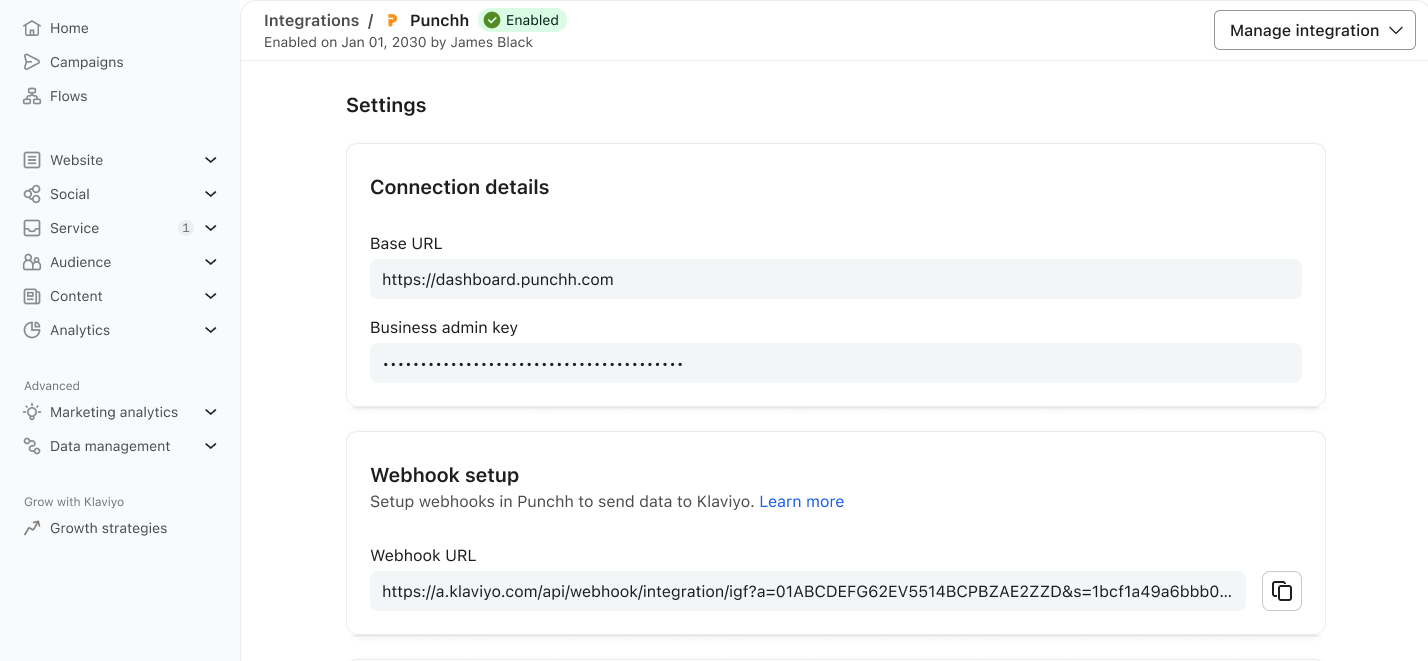Open the Manage integration dropdown
The width and height of the screenshot is (1428, 661).
(1314, 30)
